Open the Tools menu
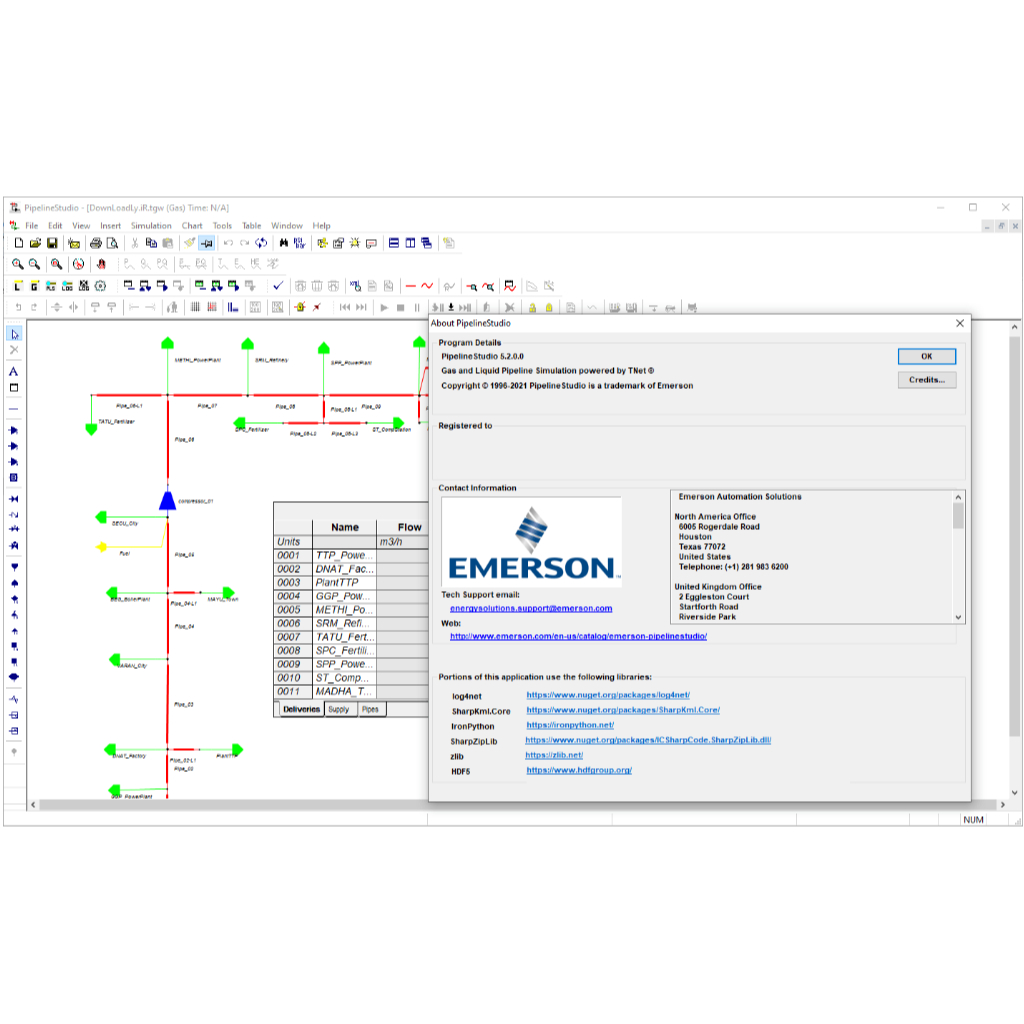The width and height of the screenshot is (1024, 1024). (x=222, y=226)
